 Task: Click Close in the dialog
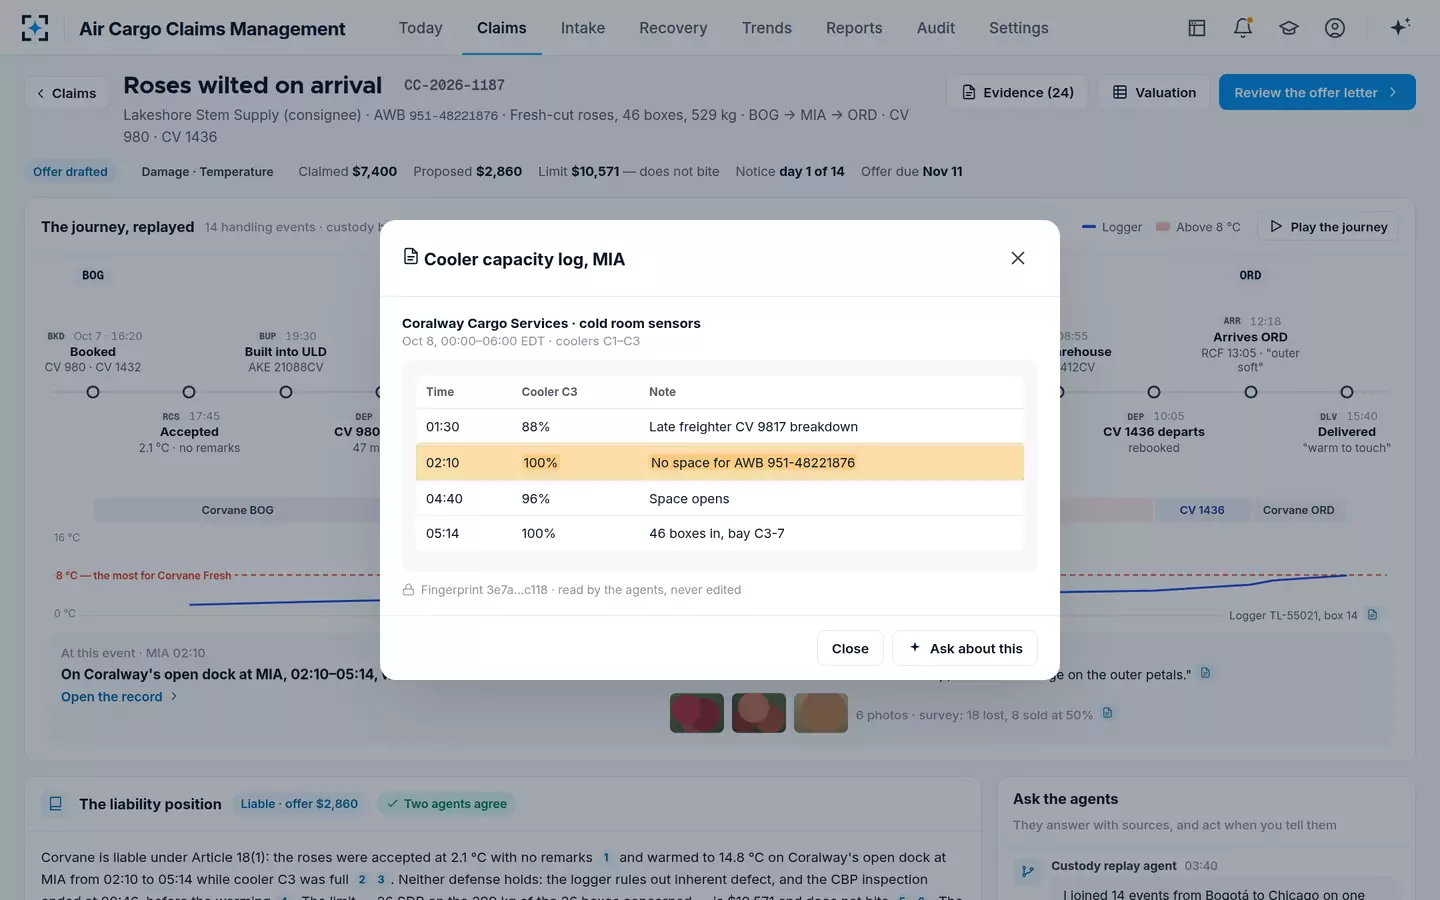(x=850, y=648)
